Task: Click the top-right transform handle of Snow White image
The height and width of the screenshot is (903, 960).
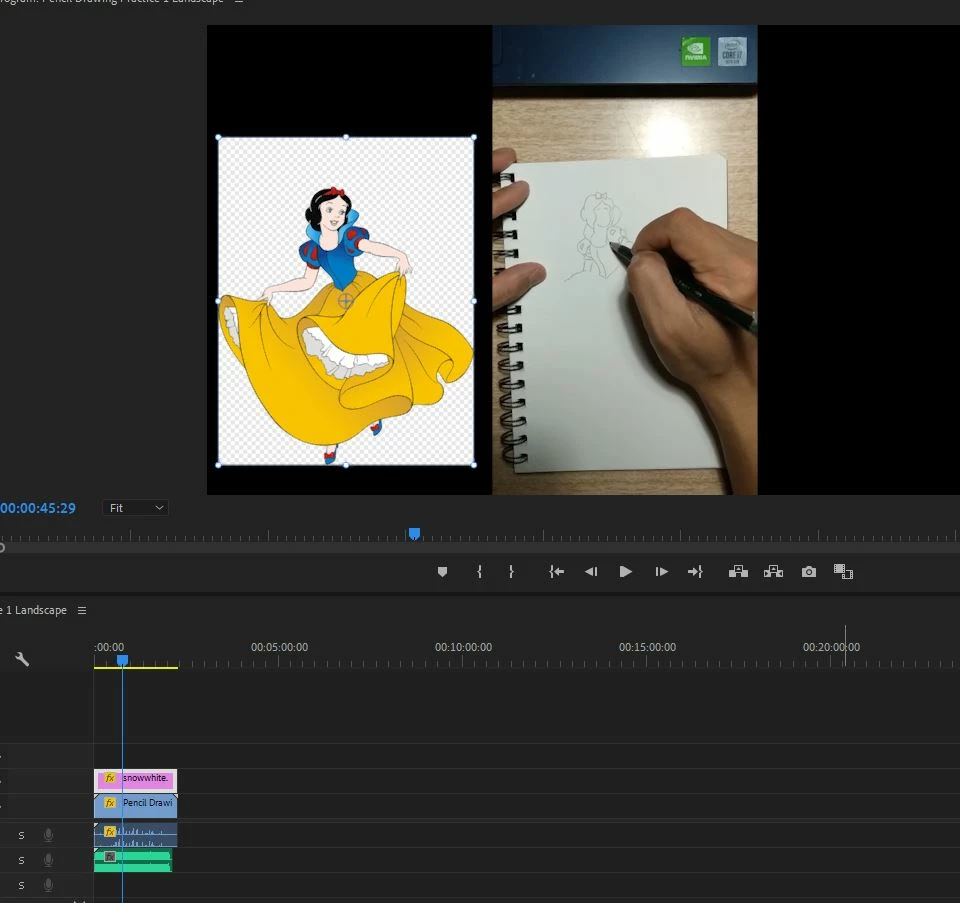Action: click(x=474, y=138)
